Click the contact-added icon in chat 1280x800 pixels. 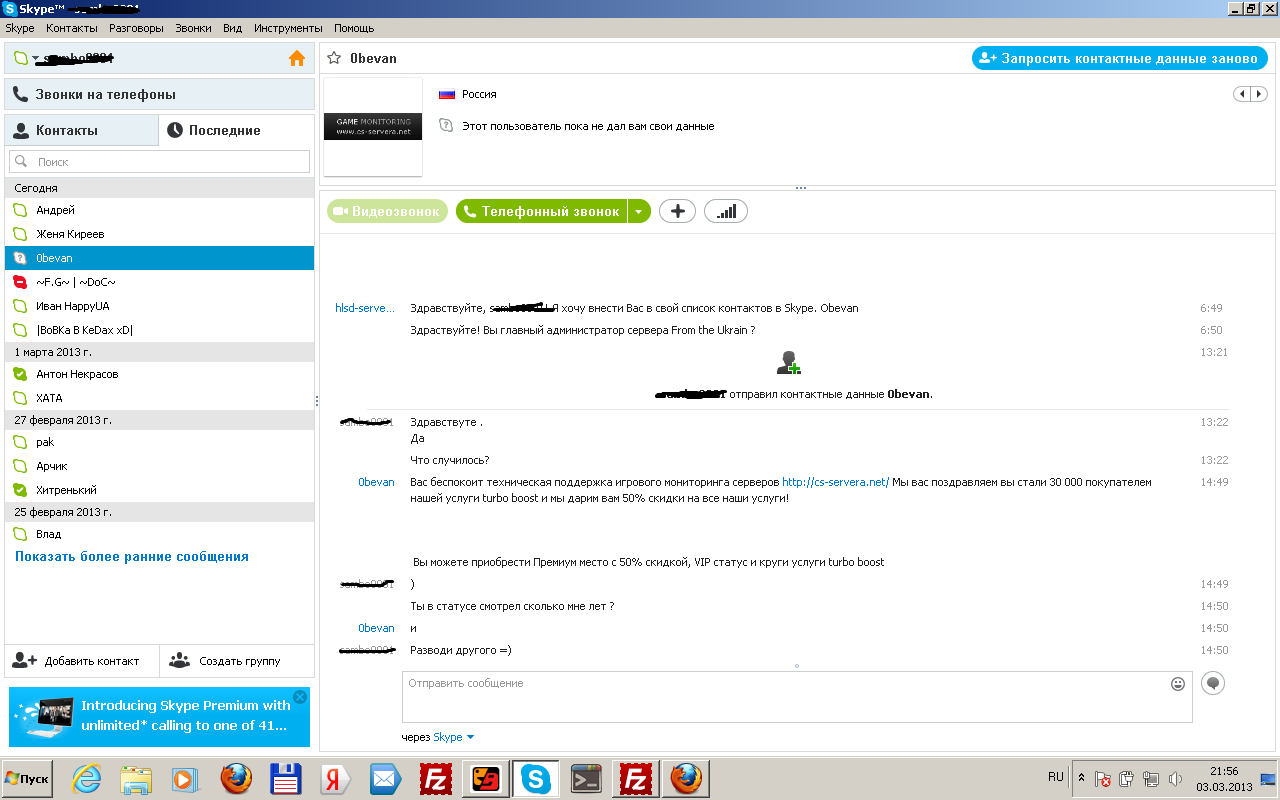(790, 362)
